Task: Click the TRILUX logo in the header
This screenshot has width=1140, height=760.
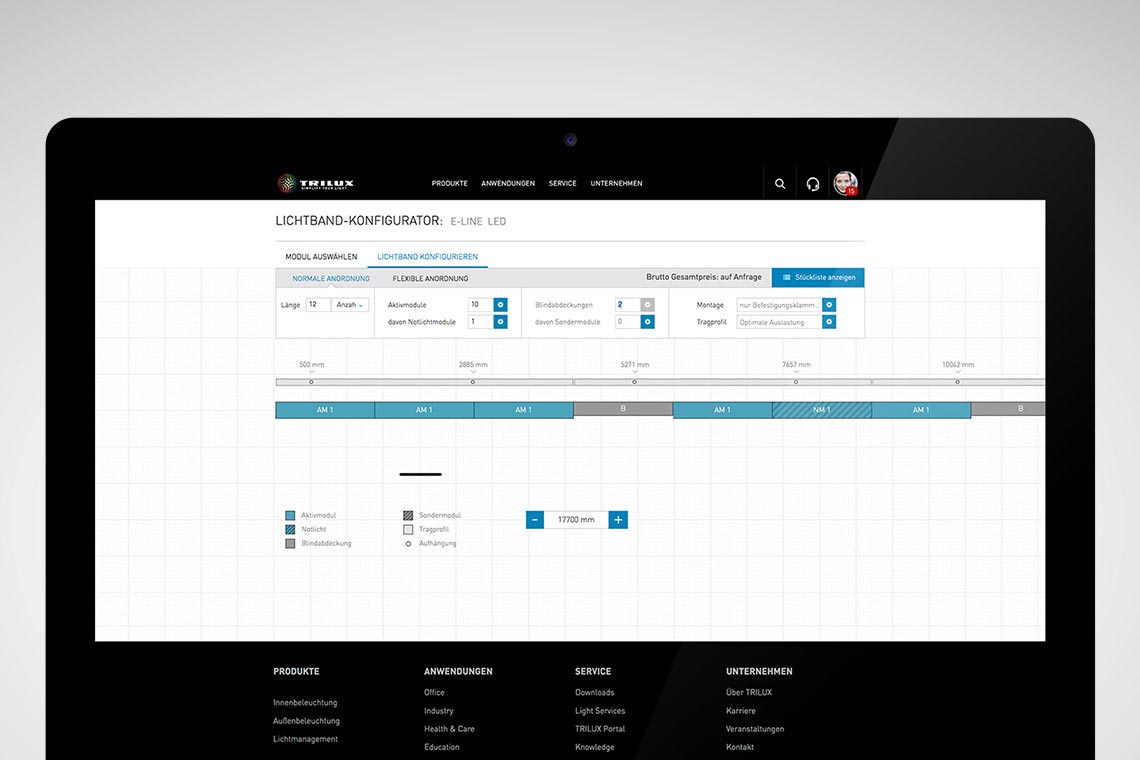Action: click(x=316, y=183)
